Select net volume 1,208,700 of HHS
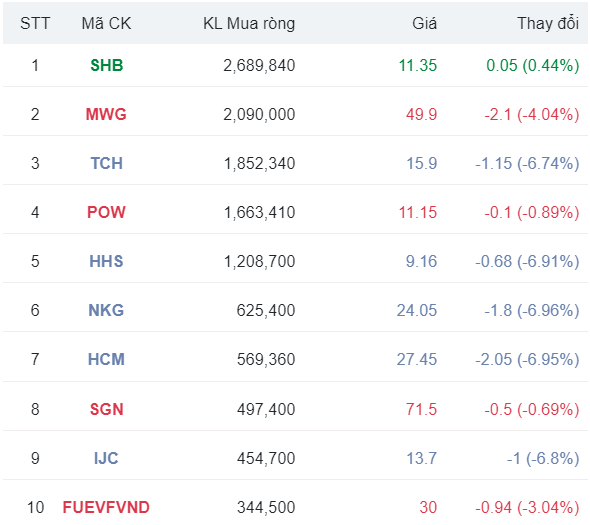590x525 pixels. pos(260,261)
